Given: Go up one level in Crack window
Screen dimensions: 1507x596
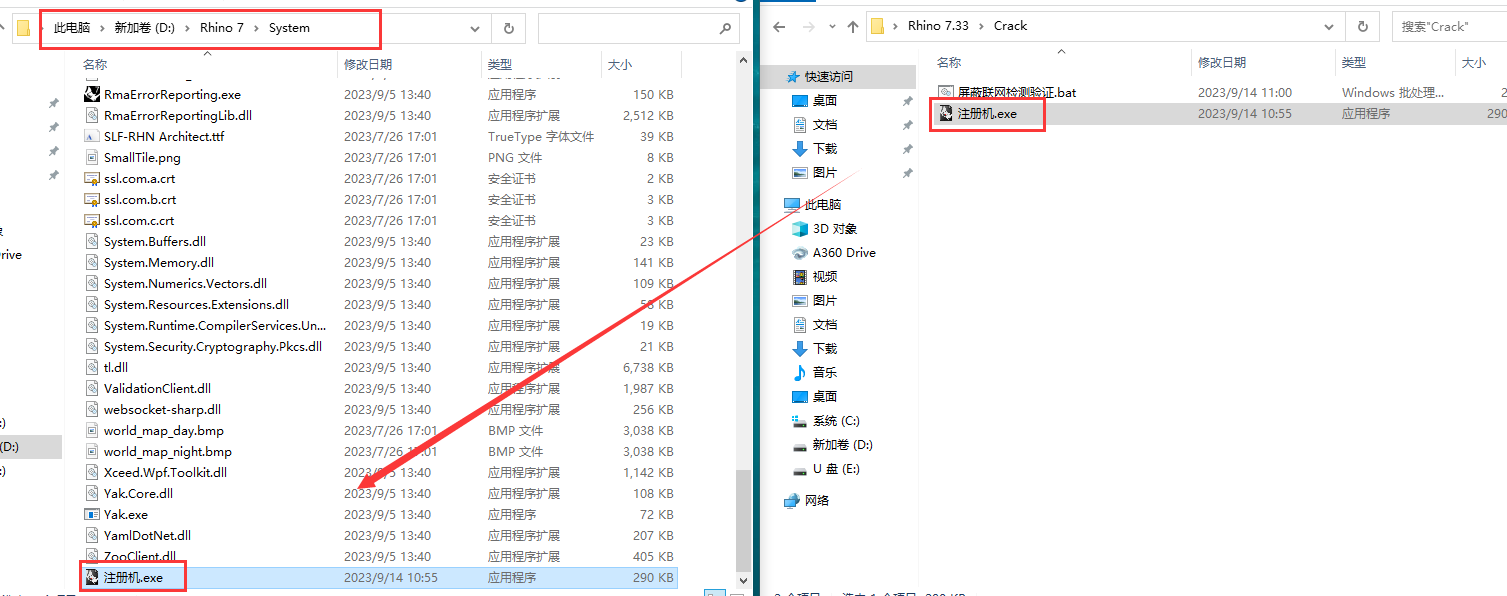Looking at the screenshot, I should click(x=852, y=27).
